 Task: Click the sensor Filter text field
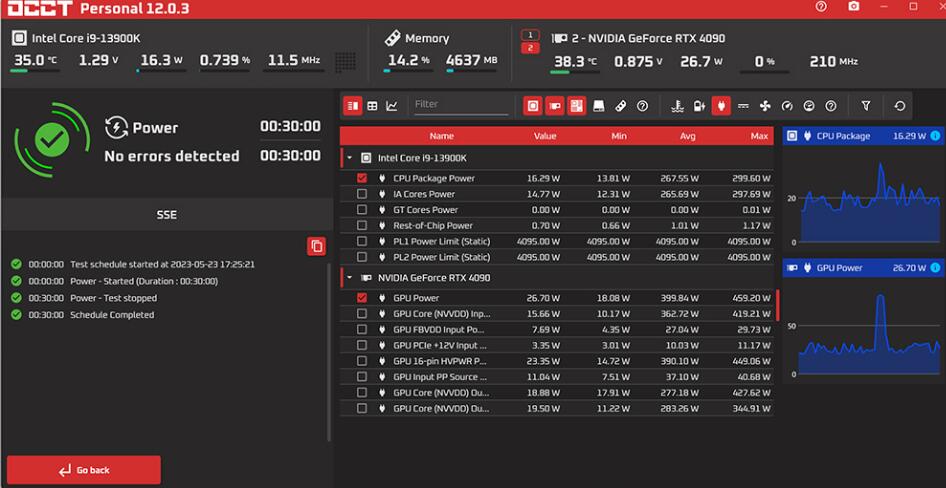(x=460, y=104)
